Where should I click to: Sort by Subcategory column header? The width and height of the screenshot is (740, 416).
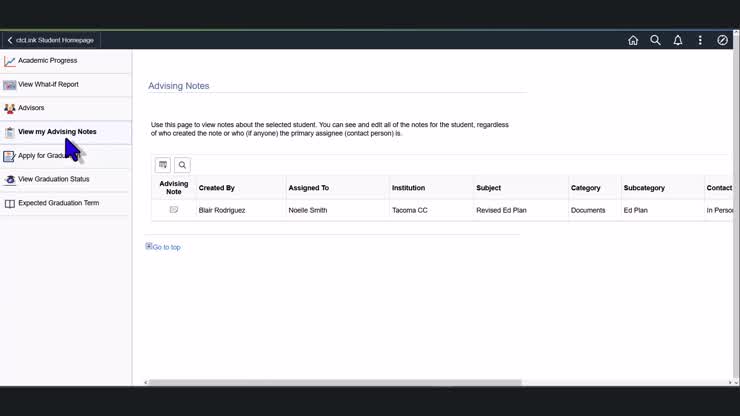click(644, 188)
